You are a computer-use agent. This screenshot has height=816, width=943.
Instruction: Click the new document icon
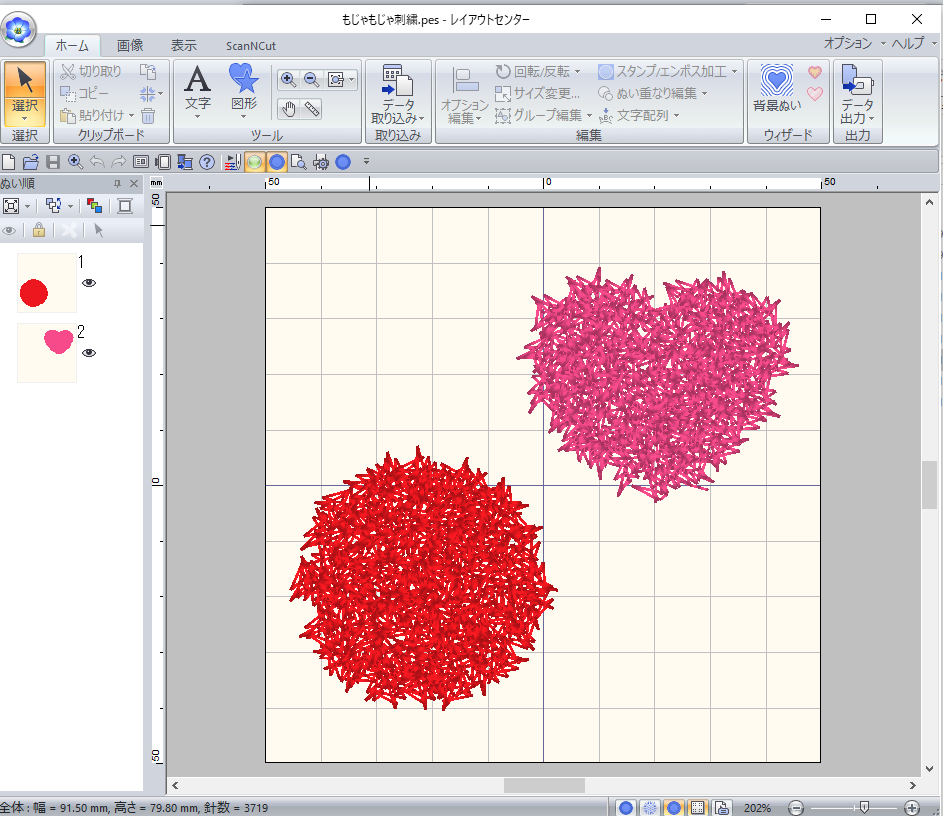(9, 161)
